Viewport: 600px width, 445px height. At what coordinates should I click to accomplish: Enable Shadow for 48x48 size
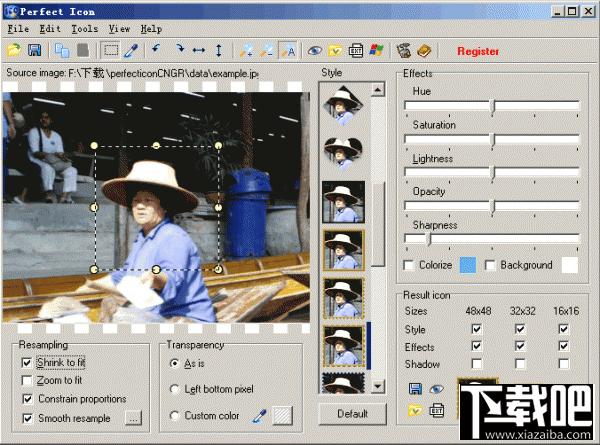(x=476, y=363)
